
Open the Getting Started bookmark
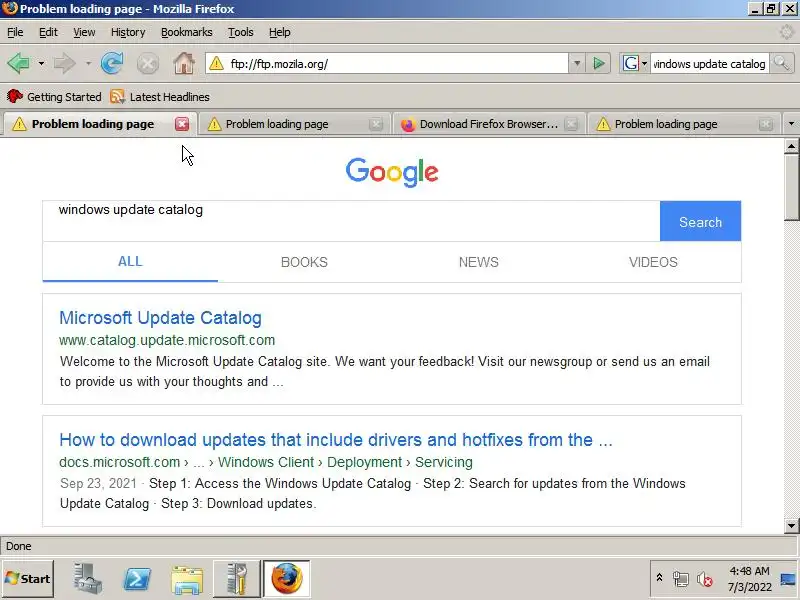(54, 96)
